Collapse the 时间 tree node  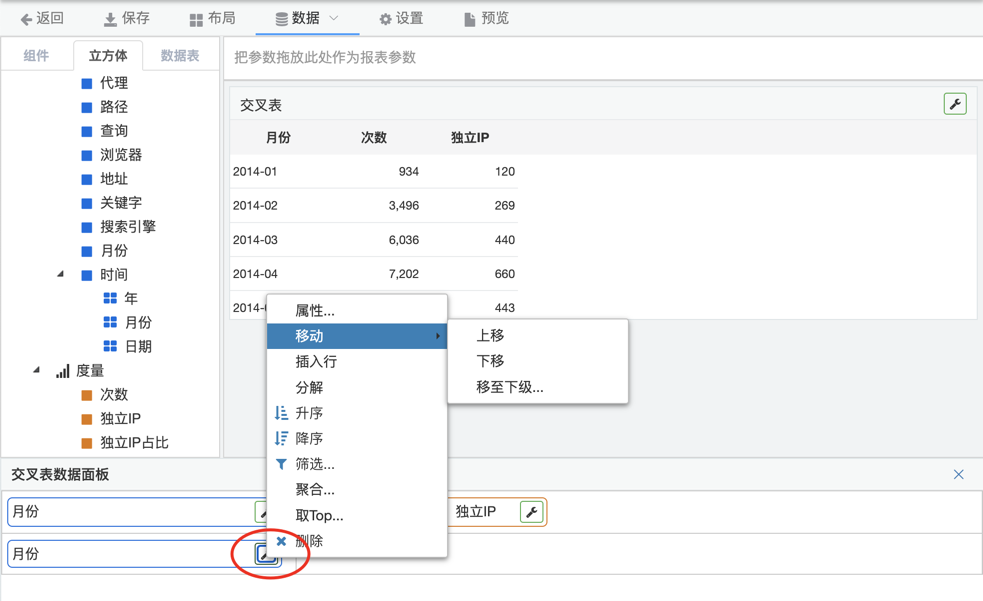[x=60, y=274]
